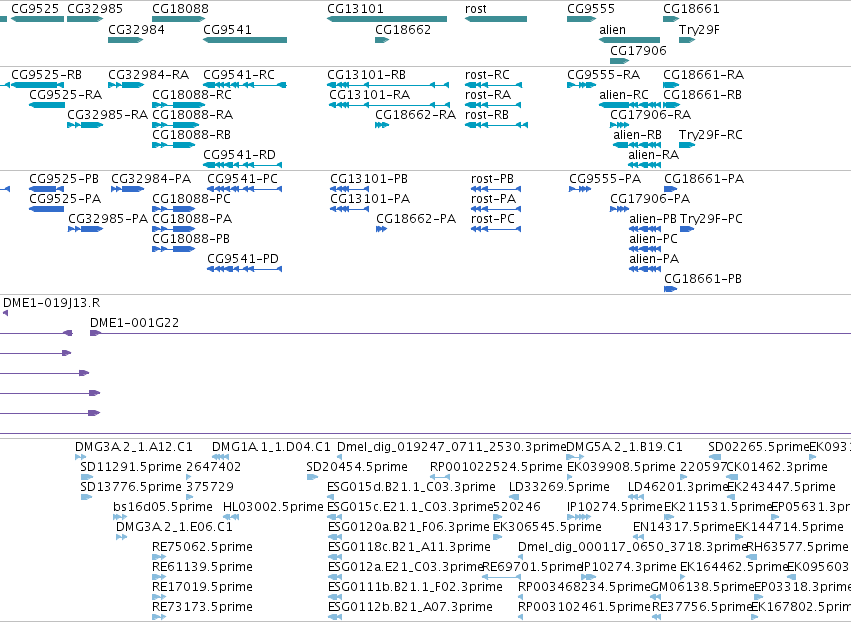Select transcript CG13101-RB glyph
Viewport: 851px width, 622px height.
click(388, 85)
